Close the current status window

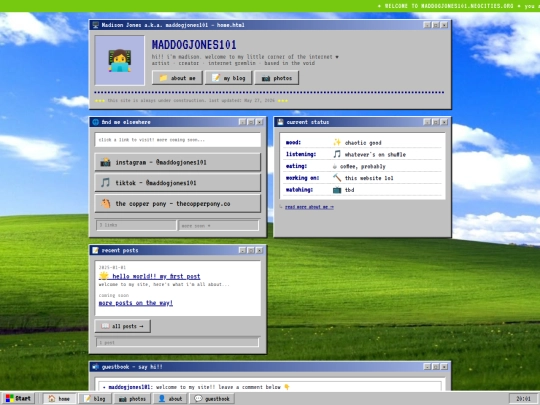tap(444, 122)
